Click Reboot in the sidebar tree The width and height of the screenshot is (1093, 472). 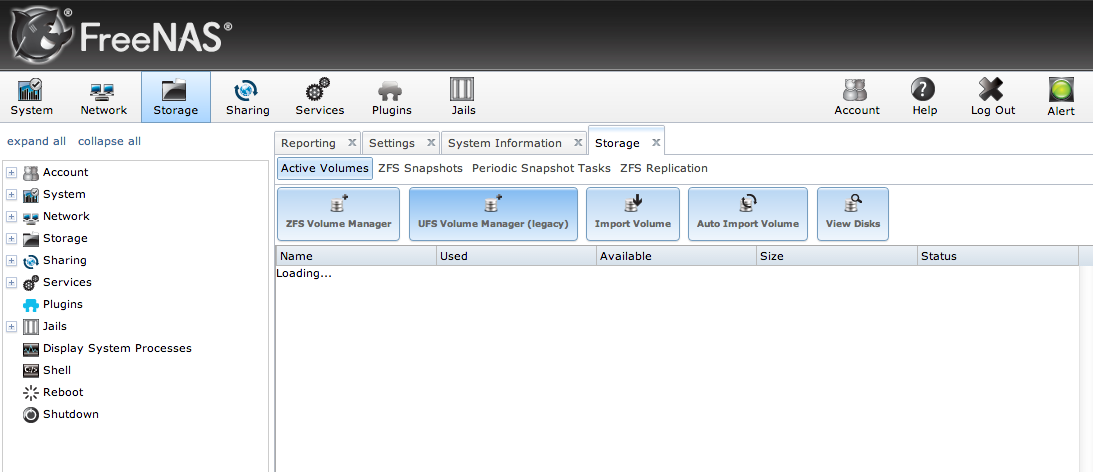[63, 392]
